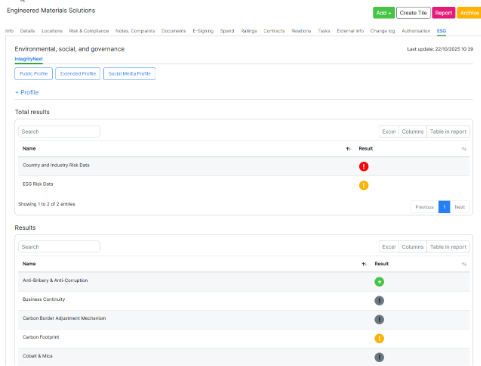This screenshot has height=366, width=481.
Task: Open the Social Media Profile button
Action: (129, 74)
